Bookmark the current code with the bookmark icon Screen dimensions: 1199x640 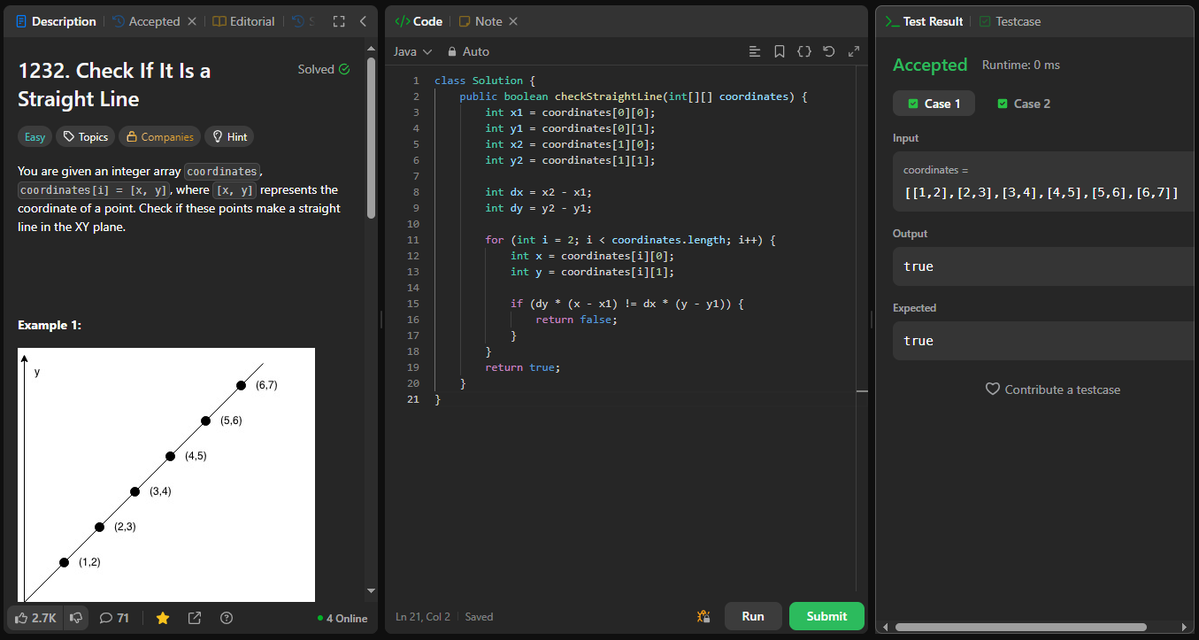779,51
